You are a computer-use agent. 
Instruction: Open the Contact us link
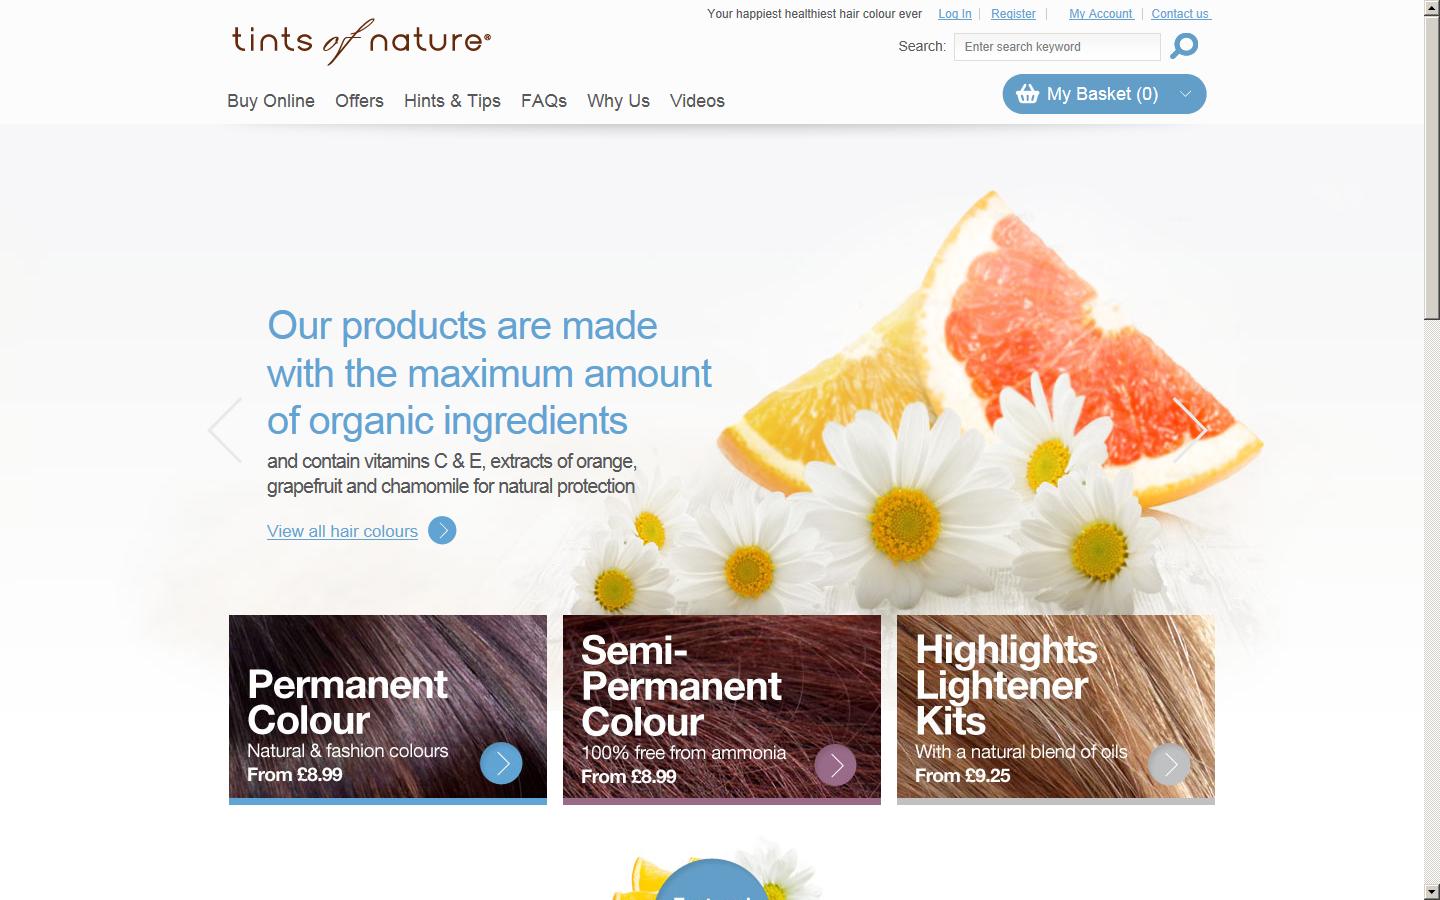1181,14
